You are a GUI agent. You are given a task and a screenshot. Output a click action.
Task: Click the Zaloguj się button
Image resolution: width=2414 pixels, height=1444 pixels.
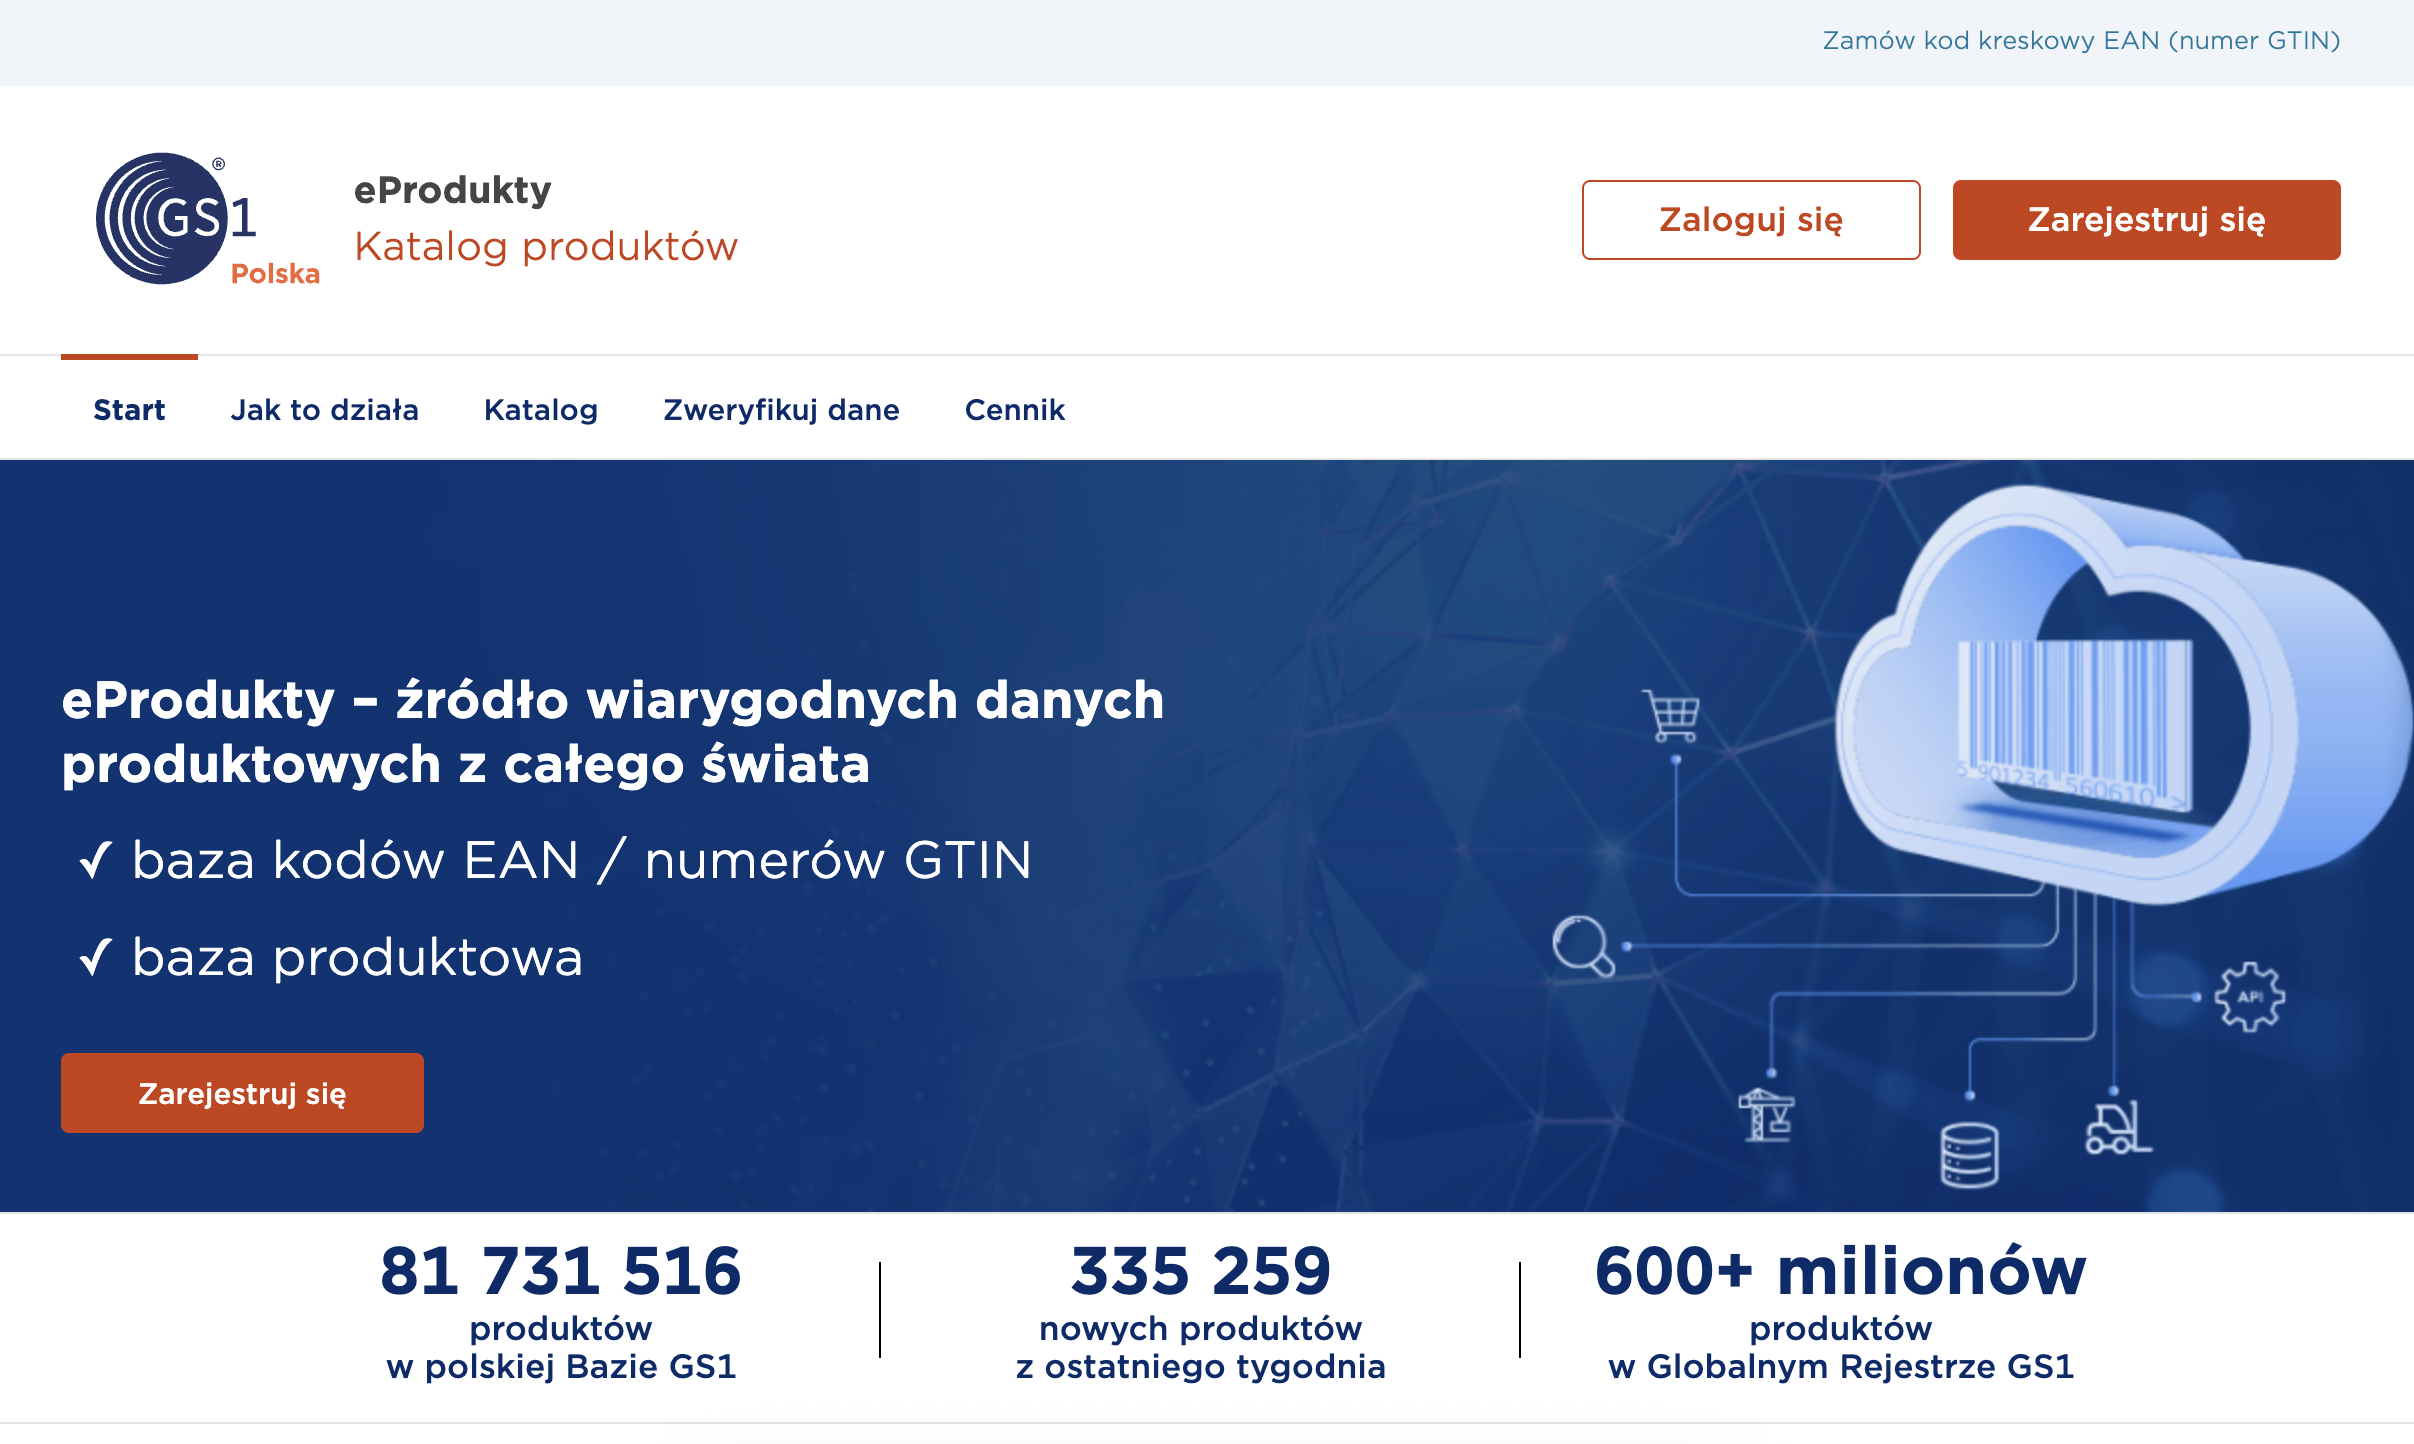[1751, 220]
